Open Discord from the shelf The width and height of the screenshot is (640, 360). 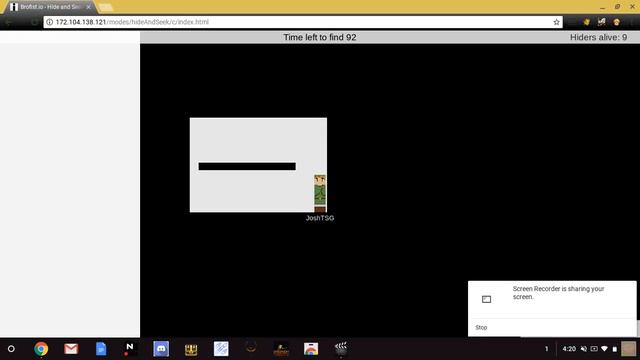tap(161, 349)
